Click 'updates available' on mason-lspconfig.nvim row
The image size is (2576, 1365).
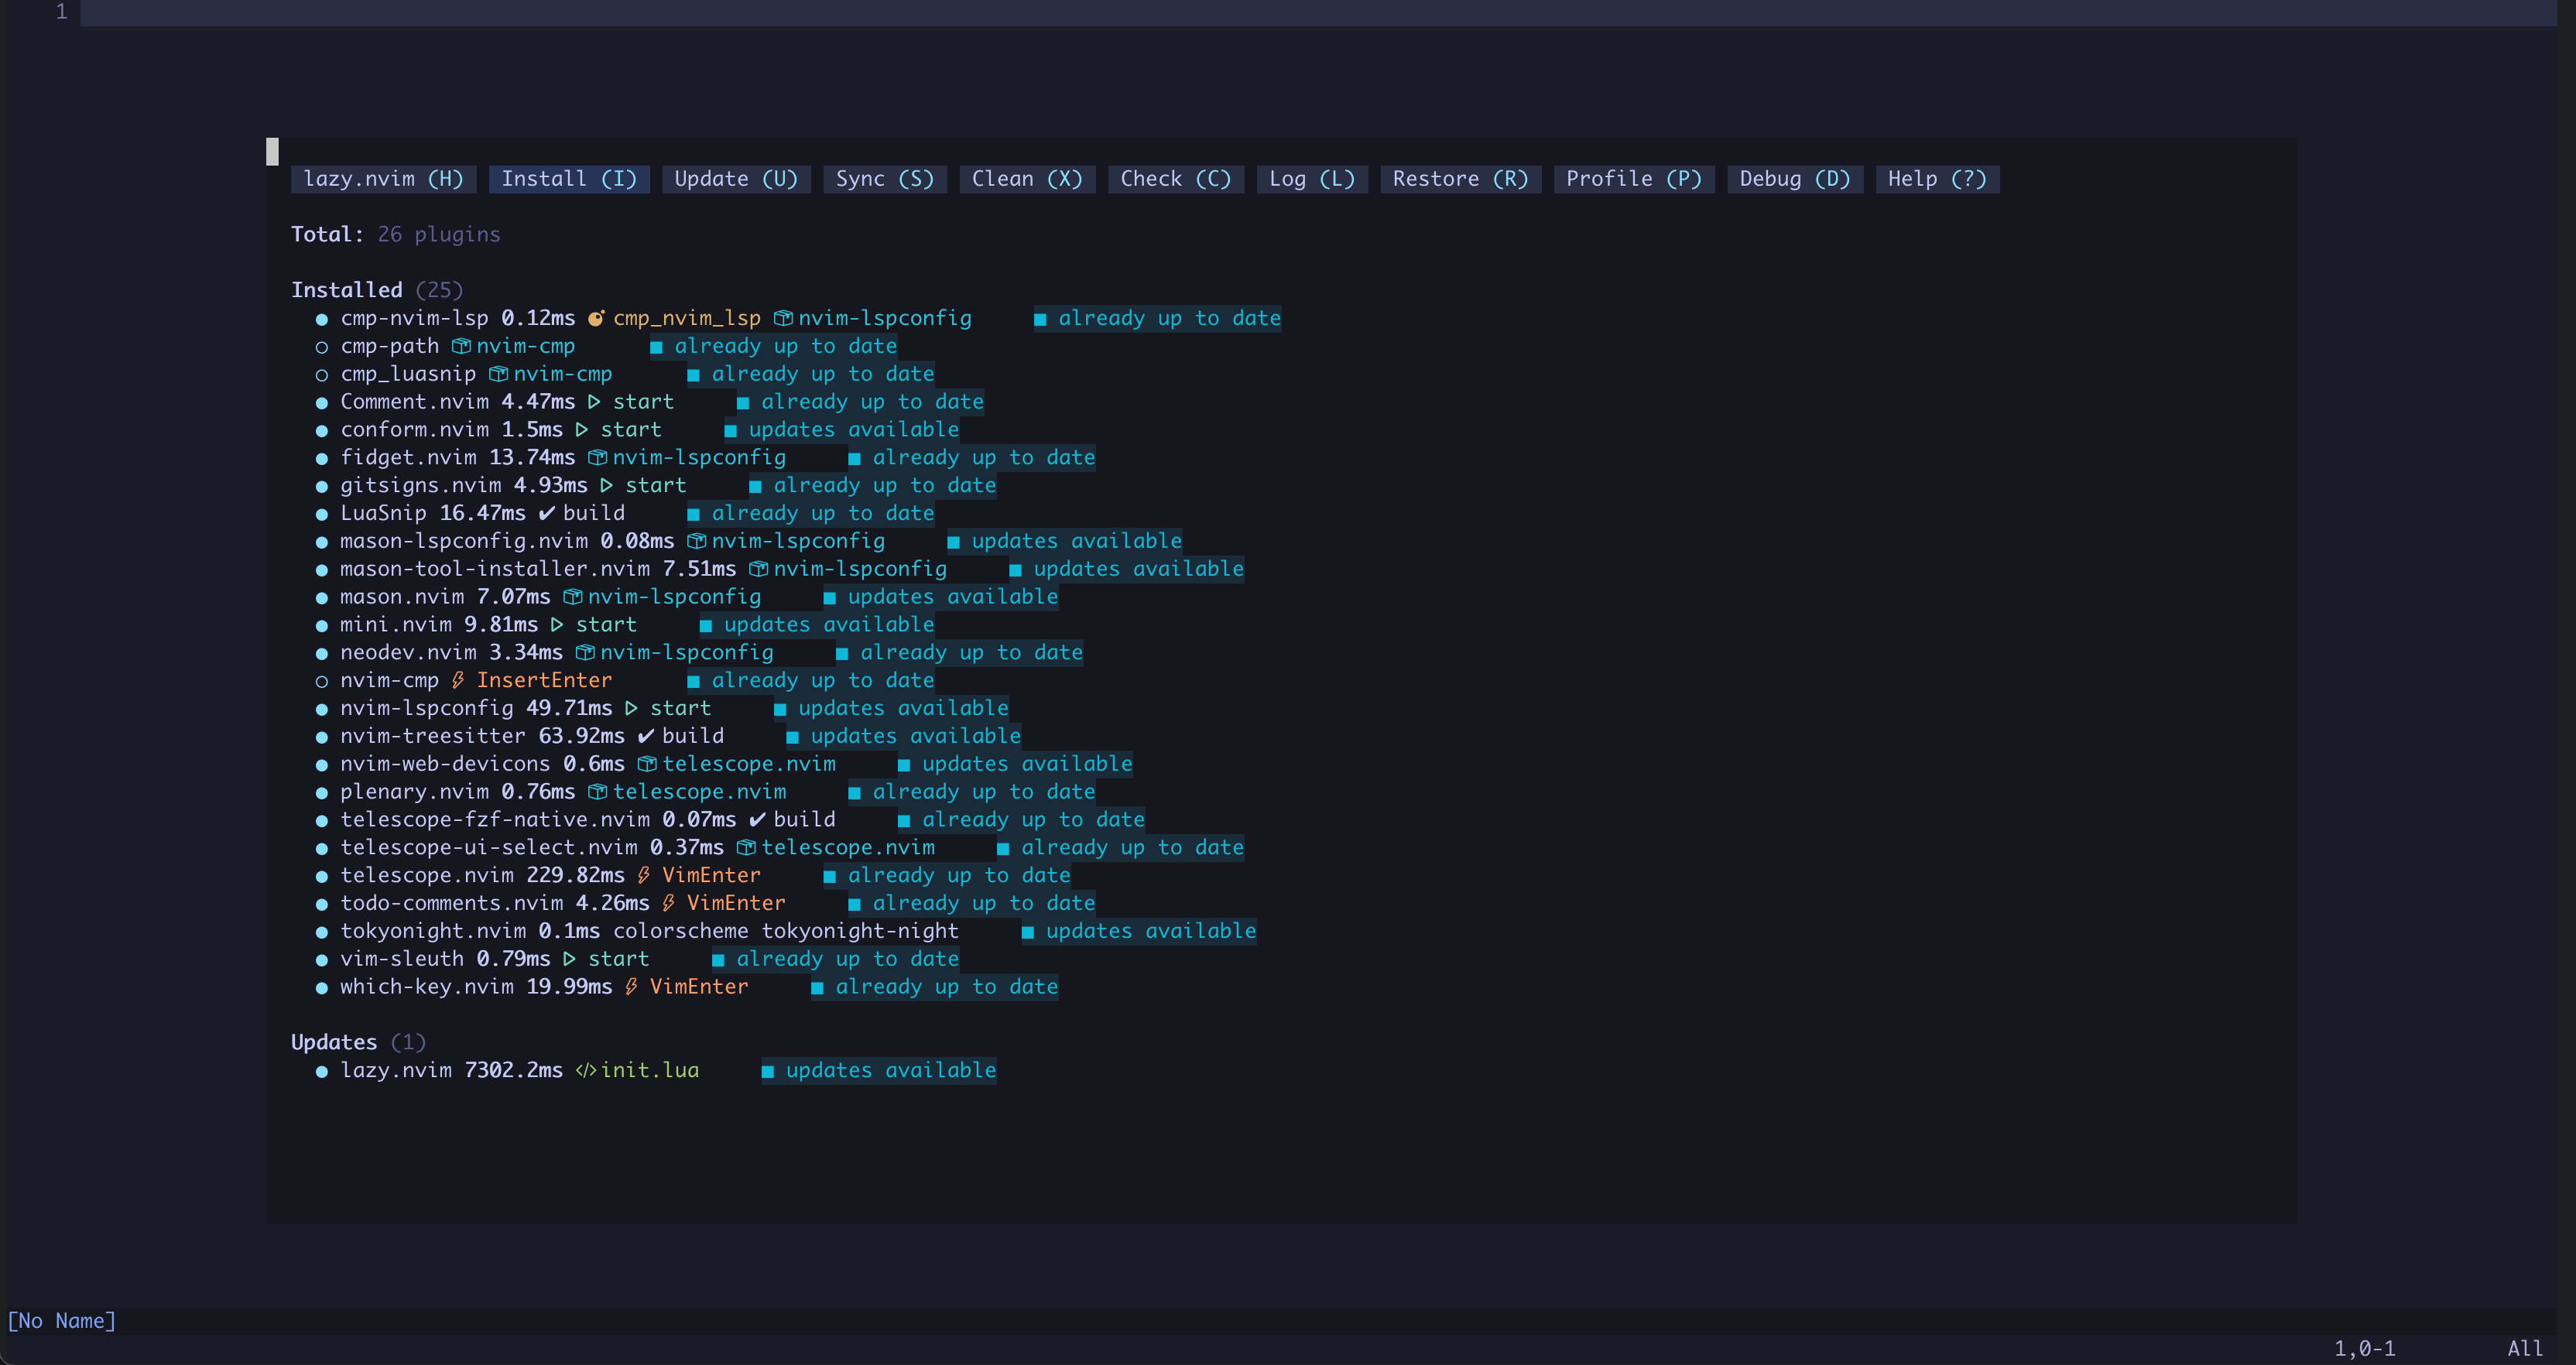tap(1076, 541)
